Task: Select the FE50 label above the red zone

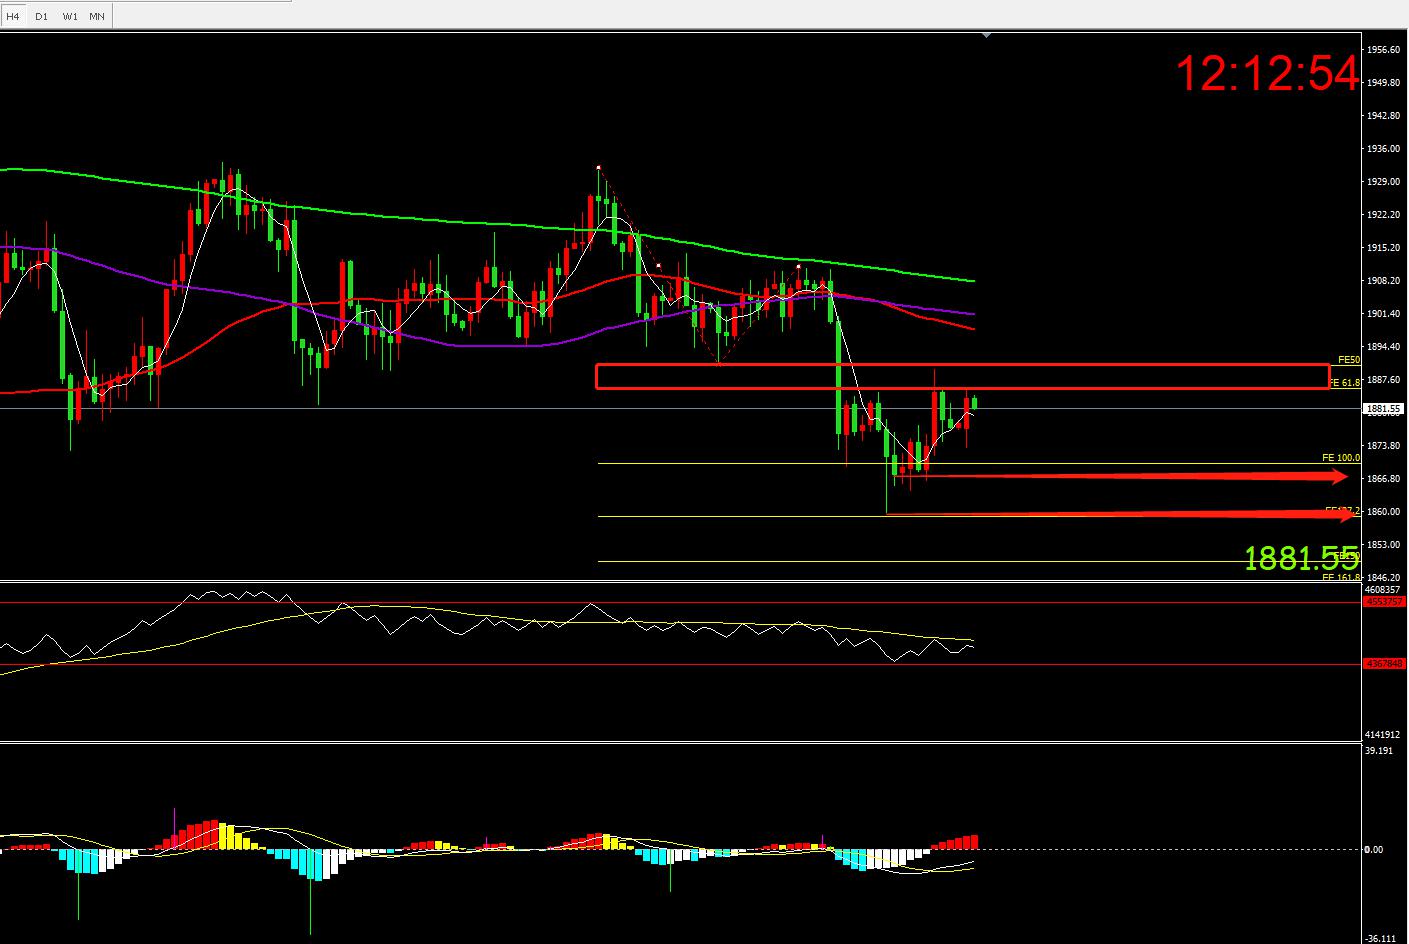Action: (x=1349, y=359)
